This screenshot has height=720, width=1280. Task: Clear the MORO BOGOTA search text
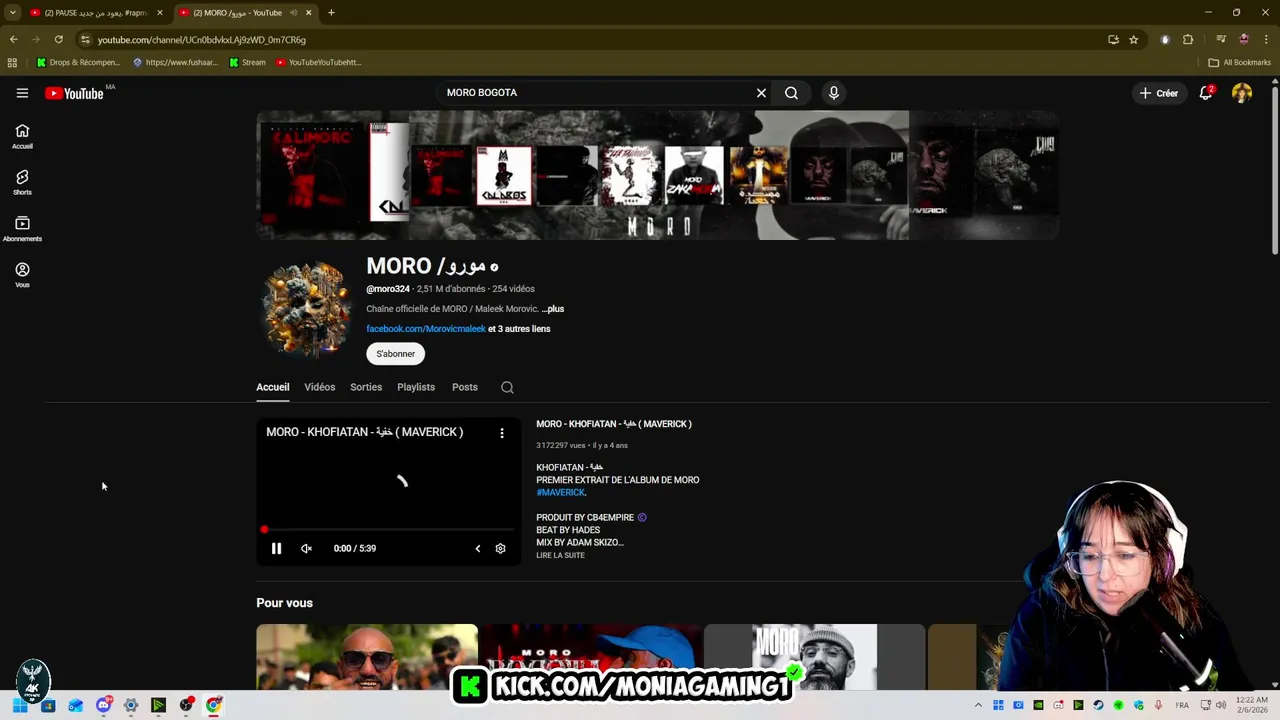[761, 93]
